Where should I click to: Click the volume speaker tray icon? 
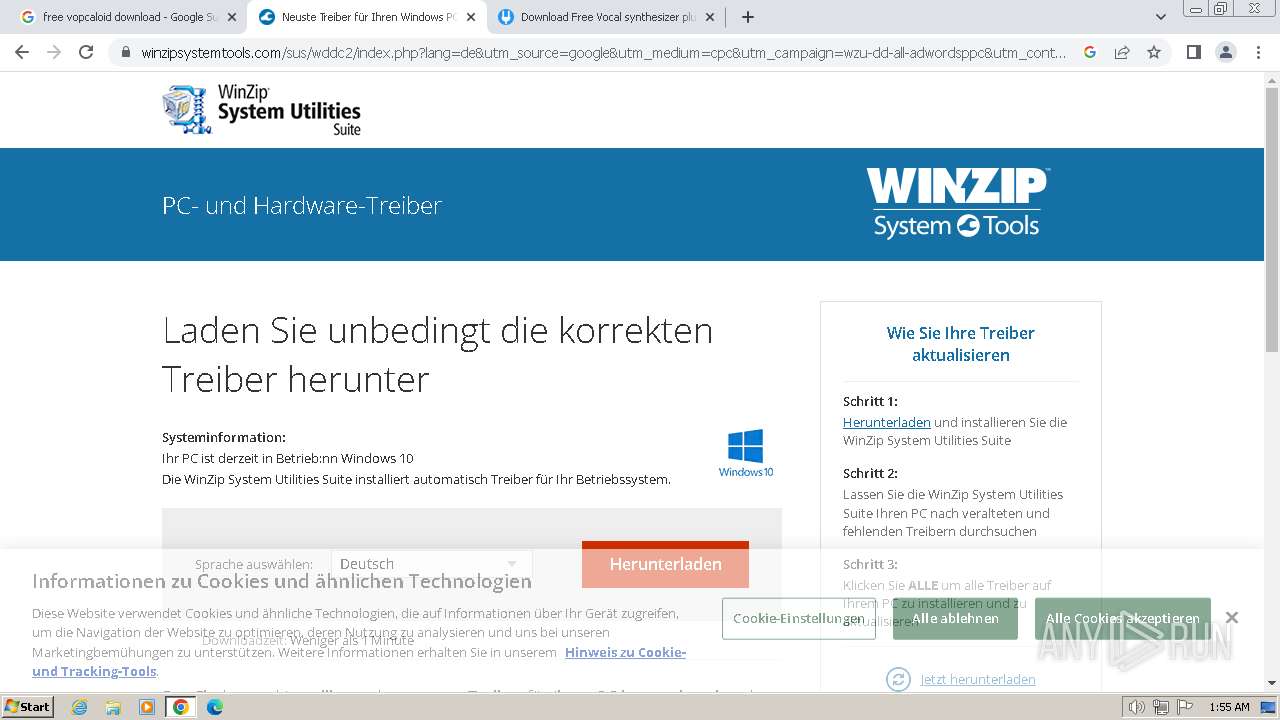click(x=1137, y=707)
